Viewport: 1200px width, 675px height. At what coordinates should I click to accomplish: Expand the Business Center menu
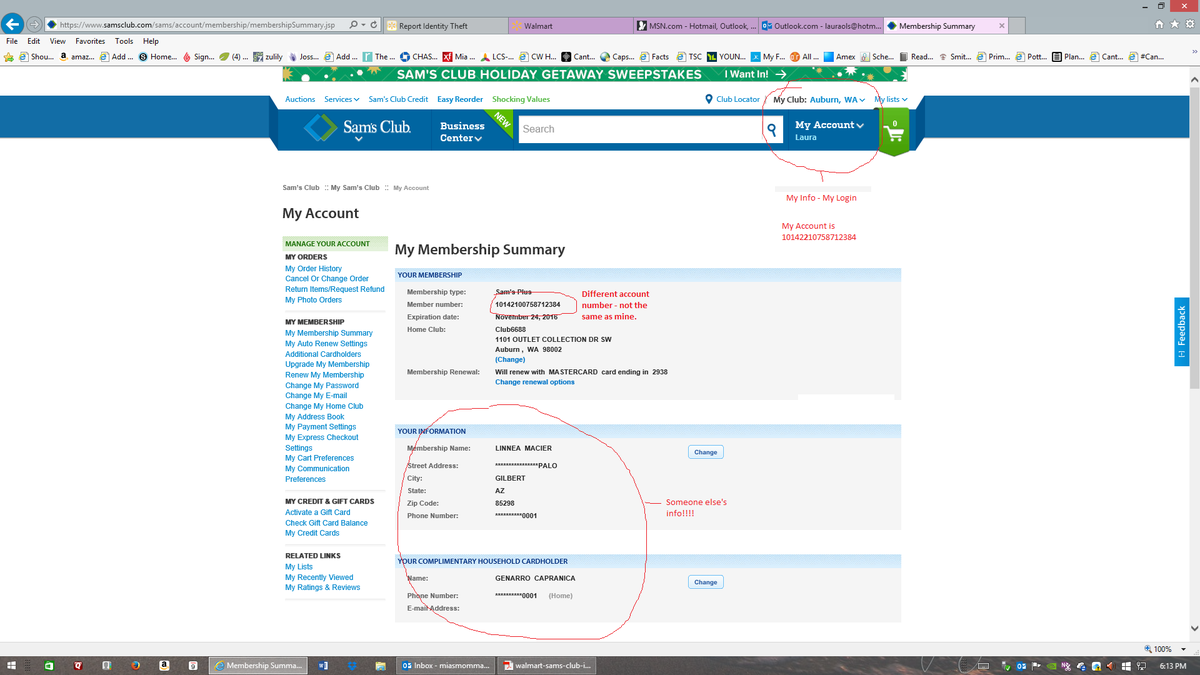click(x=462, y=131)
